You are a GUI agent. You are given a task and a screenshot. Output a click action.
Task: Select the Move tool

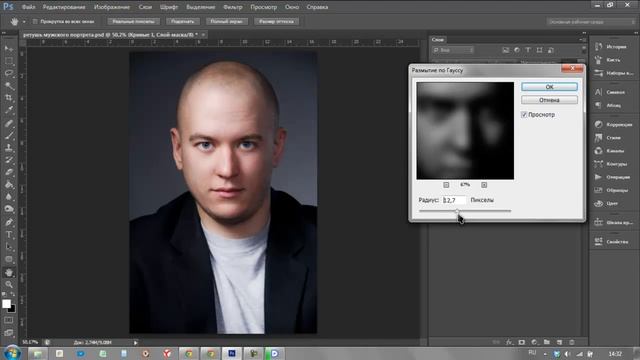[9, 49]
